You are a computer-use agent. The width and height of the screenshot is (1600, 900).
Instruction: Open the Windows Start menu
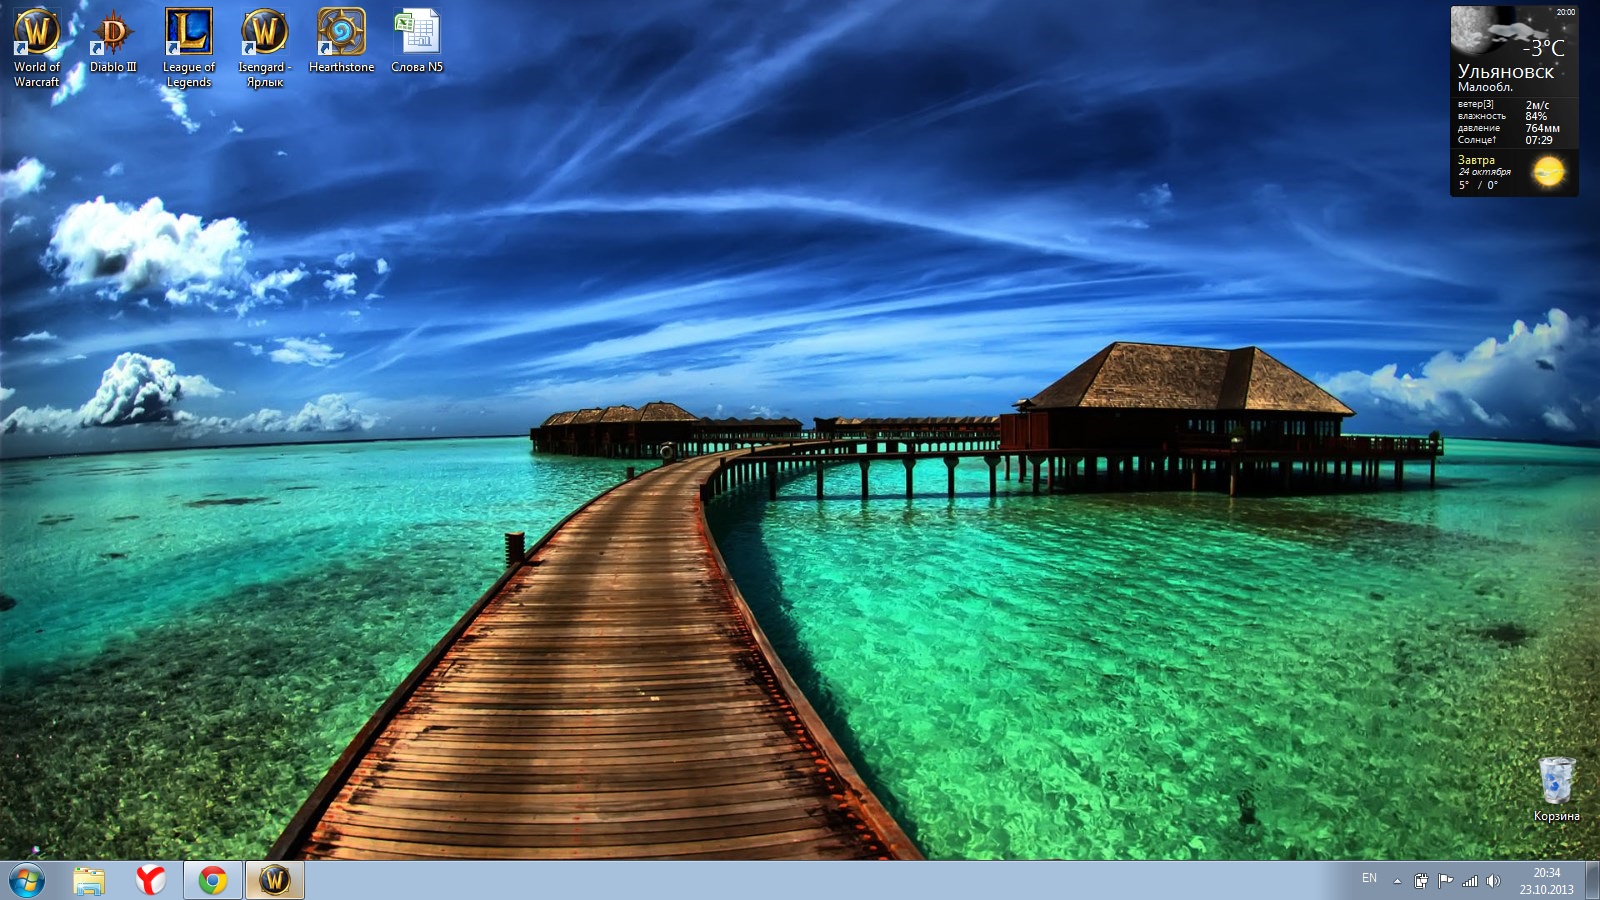tap(27, 881)
